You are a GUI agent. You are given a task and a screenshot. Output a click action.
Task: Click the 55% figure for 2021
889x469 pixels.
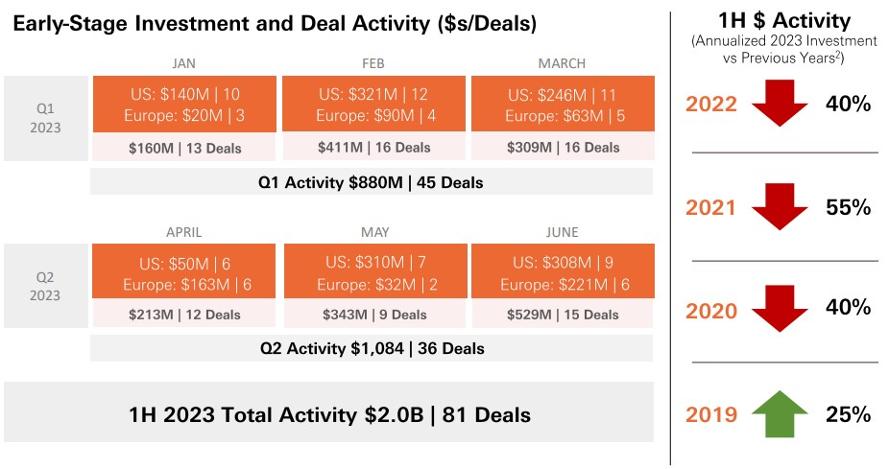point(848,207)
